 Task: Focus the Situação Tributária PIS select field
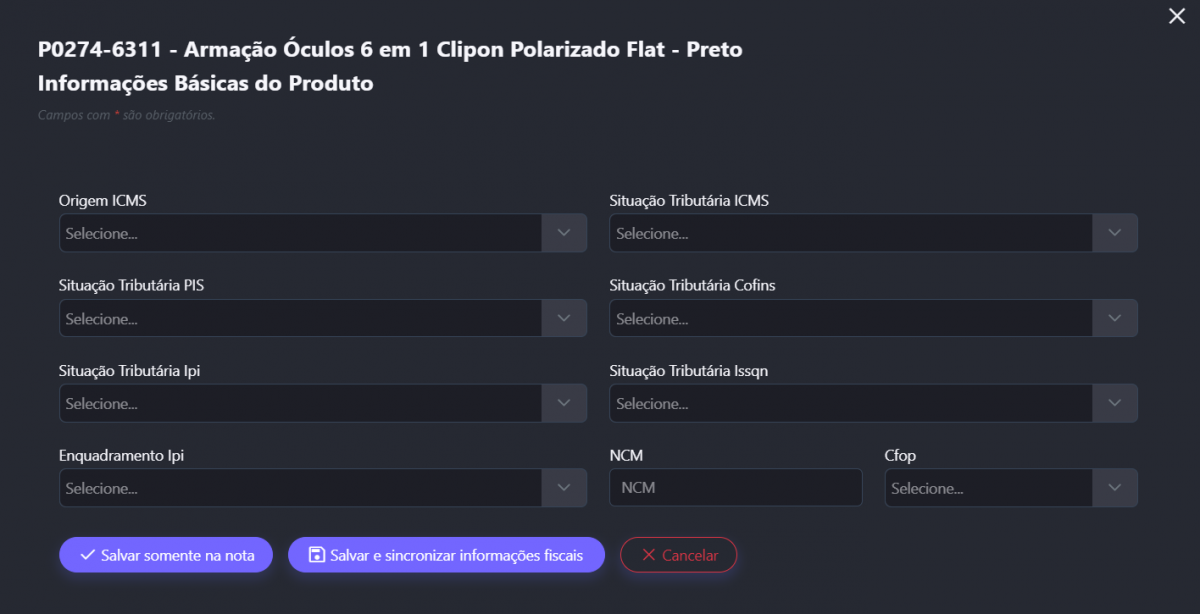coord(300,318)
